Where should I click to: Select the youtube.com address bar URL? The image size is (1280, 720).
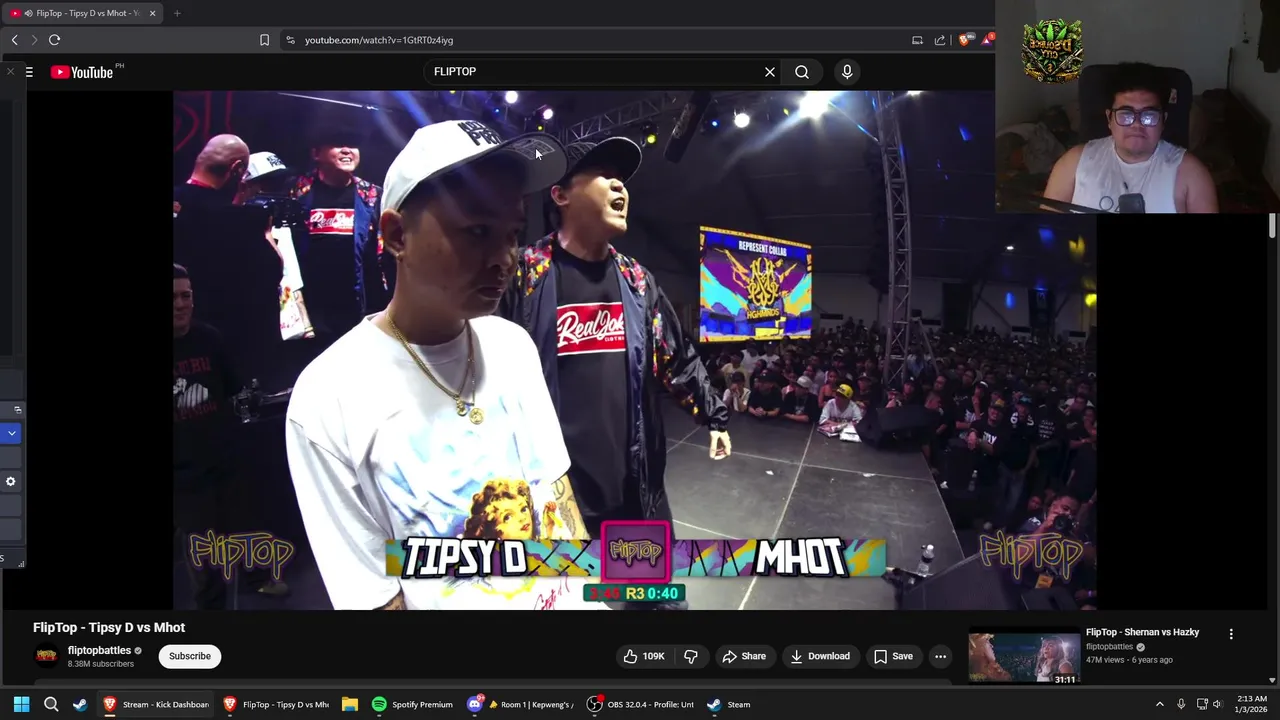pos(379,40)
